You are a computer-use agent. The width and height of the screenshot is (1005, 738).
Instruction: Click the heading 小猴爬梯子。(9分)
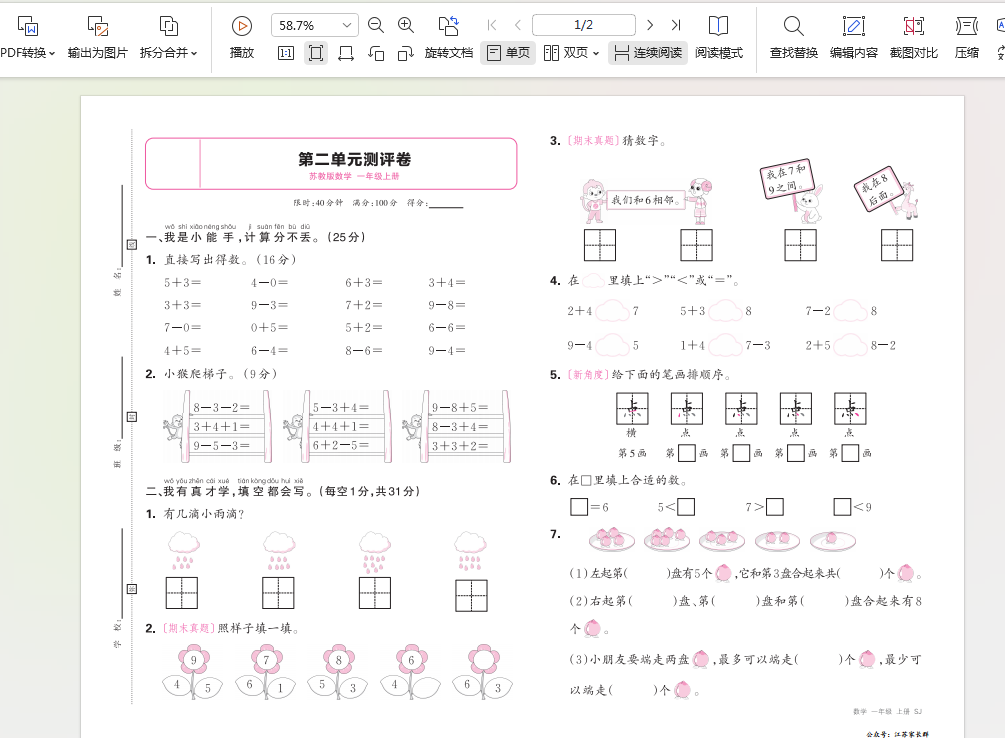[220, 374]
